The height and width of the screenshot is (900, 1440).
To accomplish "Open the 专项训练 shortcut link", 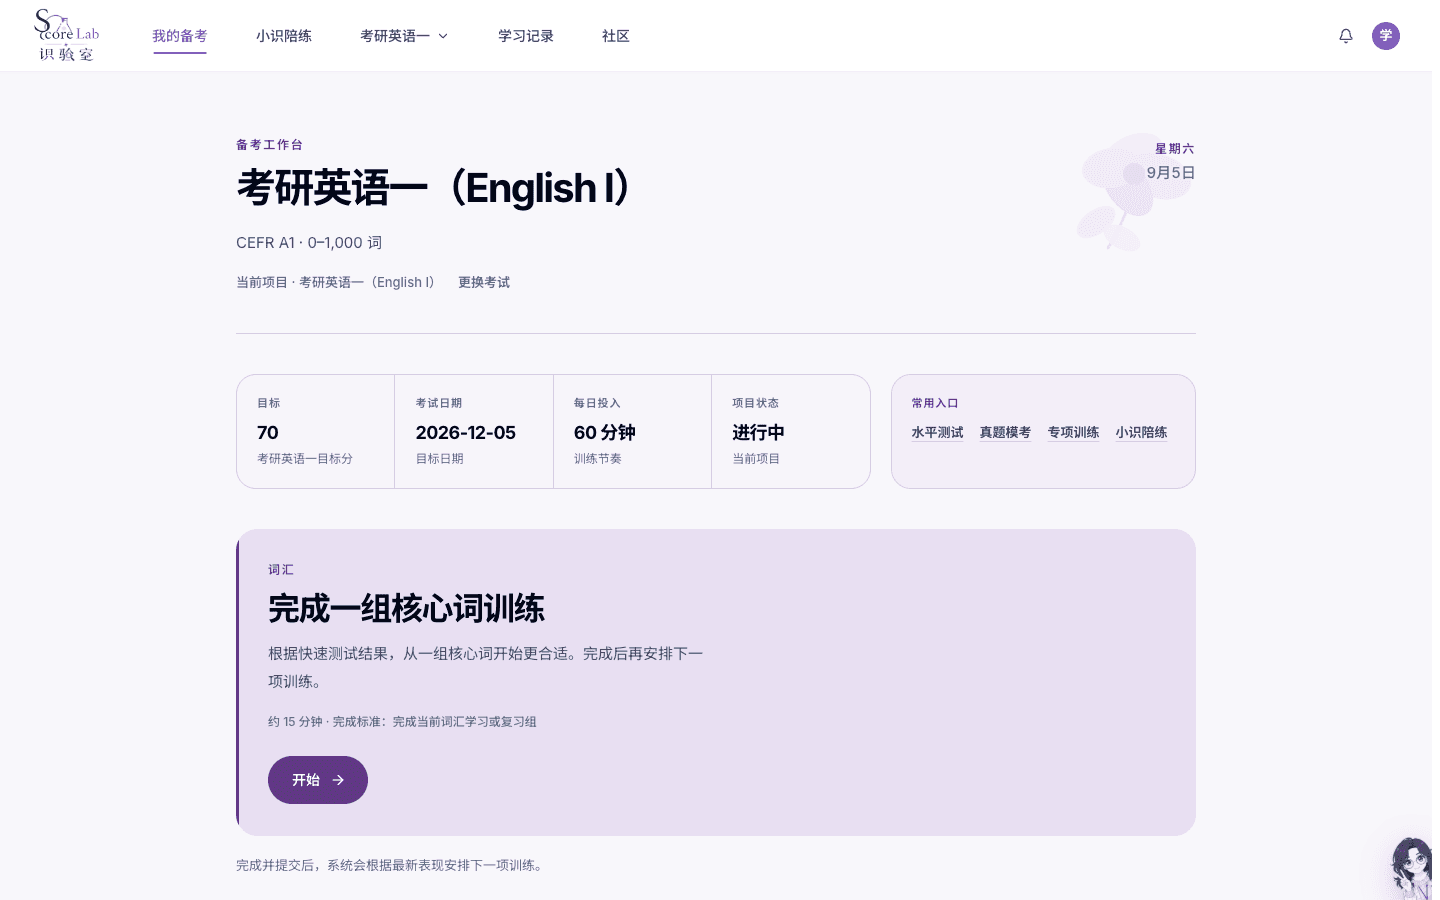I will point(1074,432).
